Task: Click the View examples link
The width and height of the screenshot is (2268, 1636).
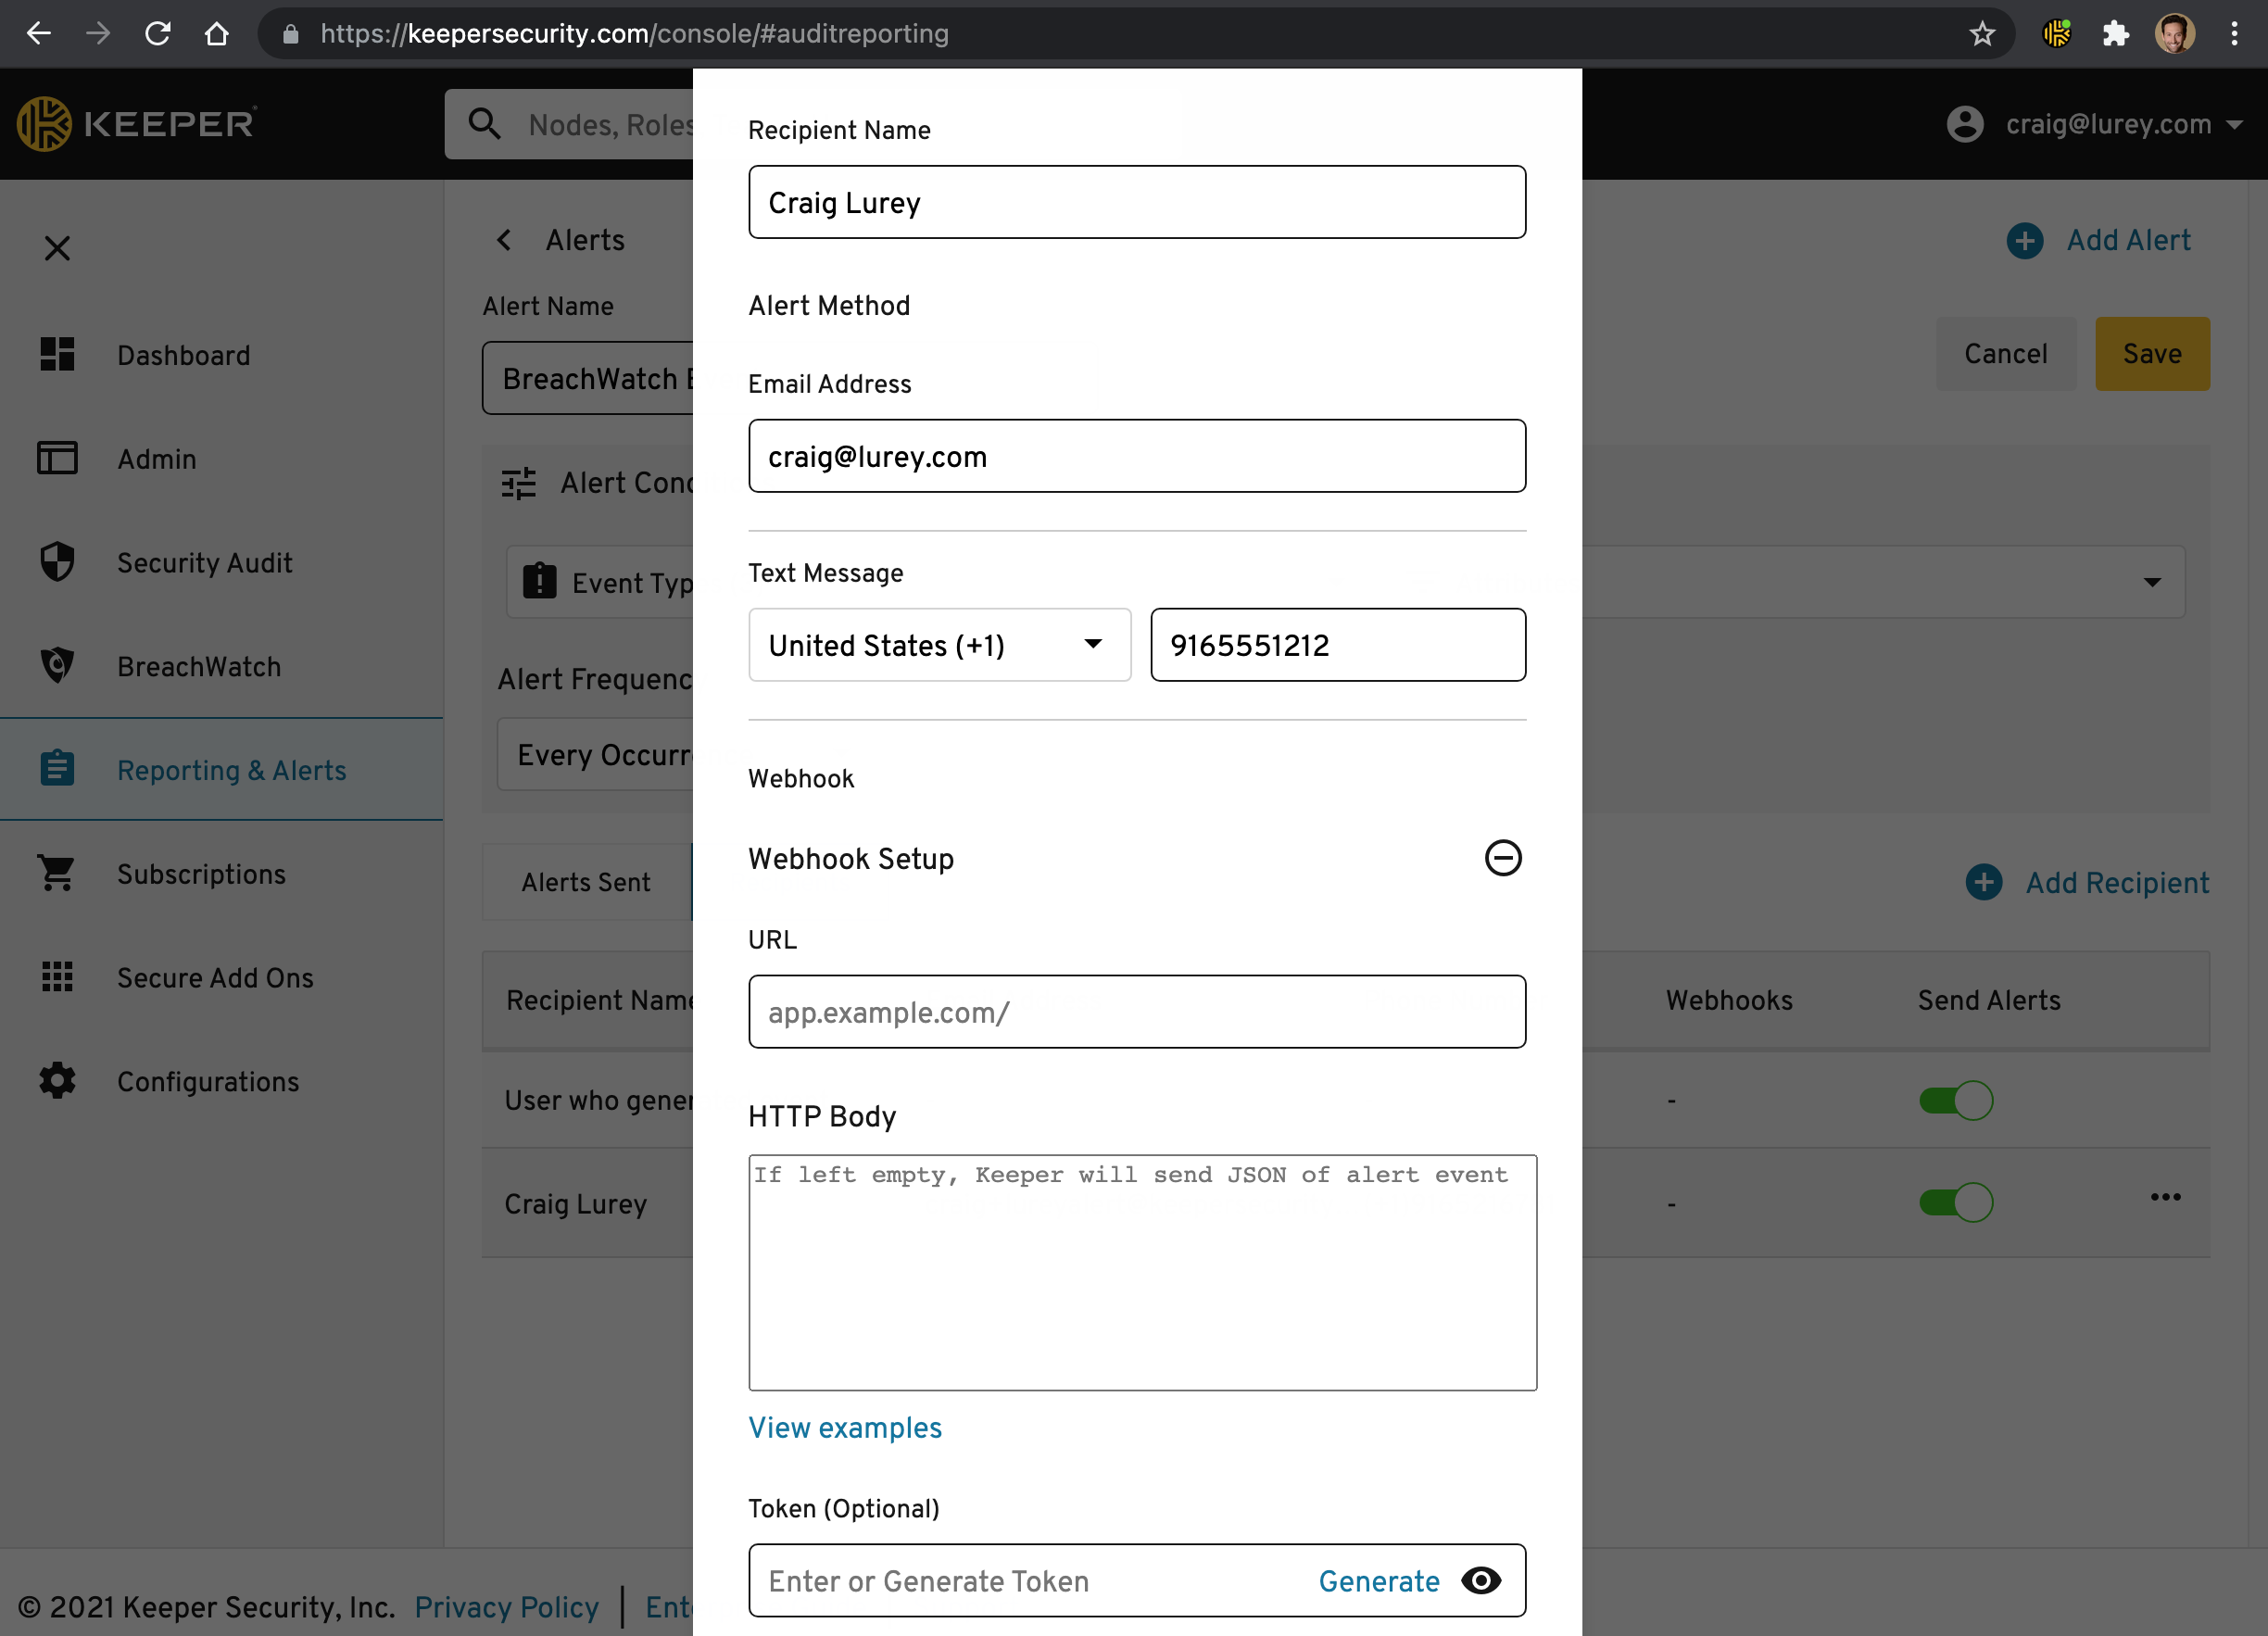Action: (x=845, y=1428)
